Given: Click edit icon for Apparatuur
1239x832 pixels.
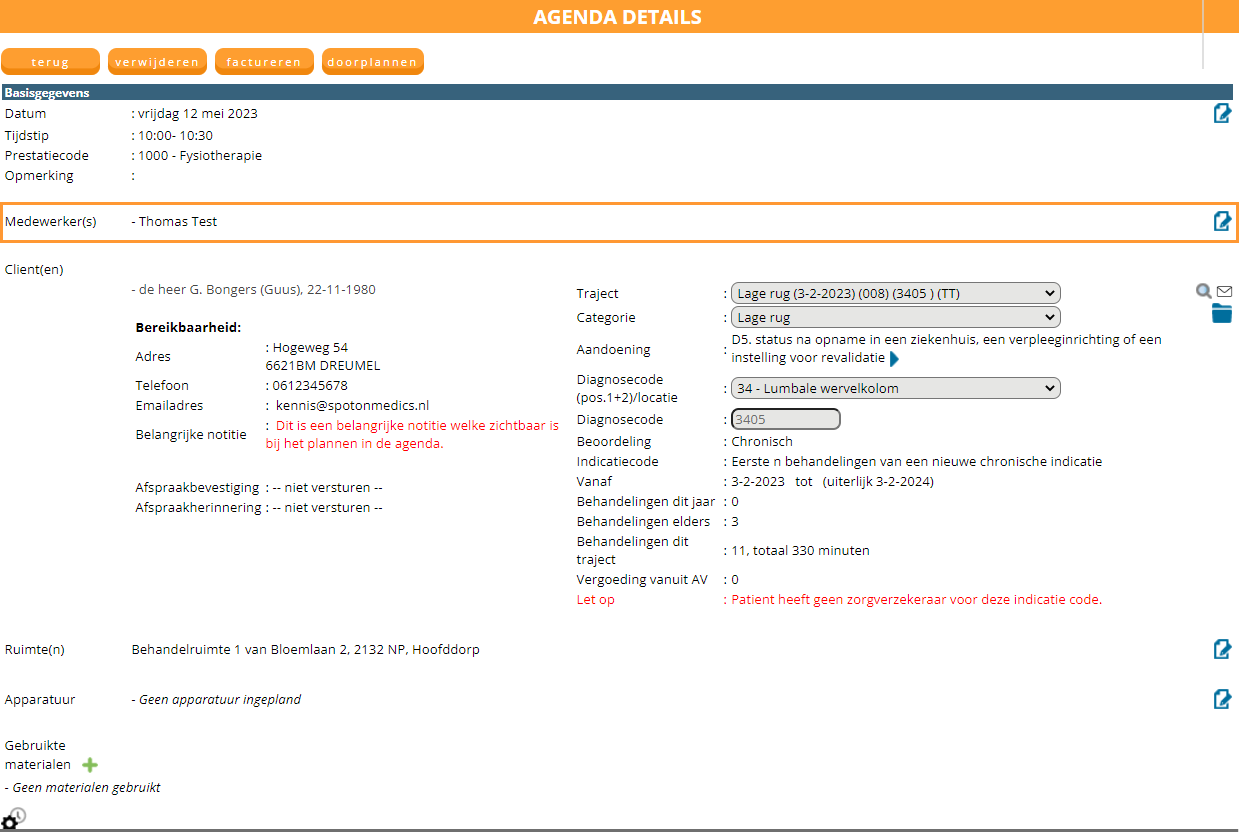Looking at the screenshot, I should click(1221, 699).
